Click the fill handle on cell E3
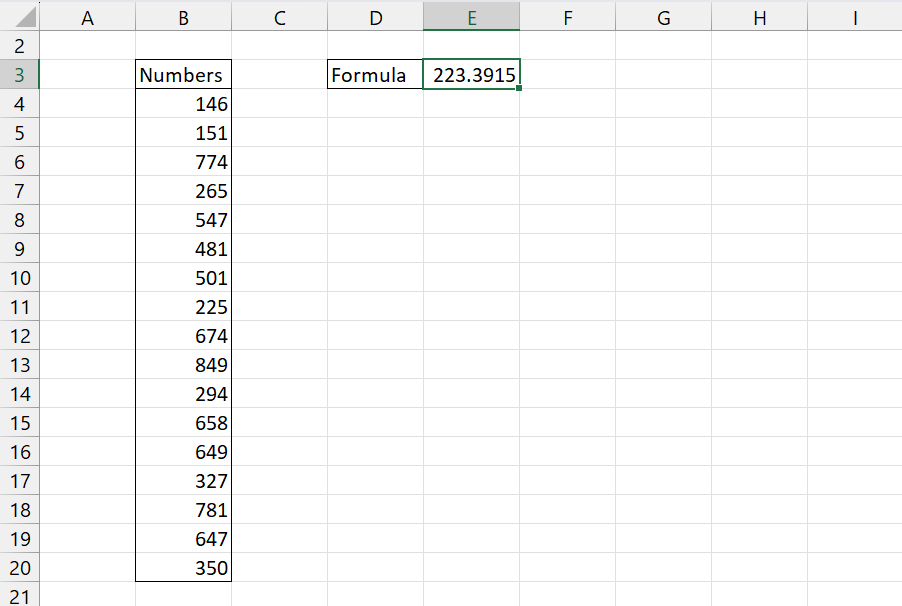The image size is (902, 606). click(x=519, y=89)
